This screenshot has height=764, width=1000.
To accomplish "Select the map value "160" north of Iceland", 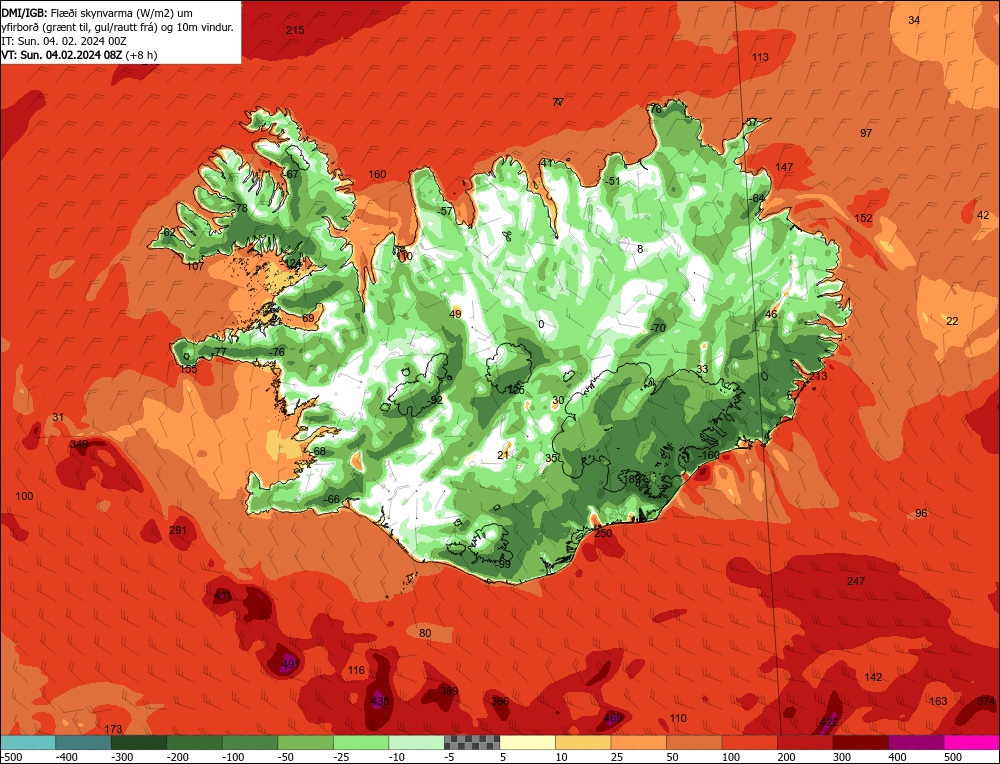I will point(377,174).
